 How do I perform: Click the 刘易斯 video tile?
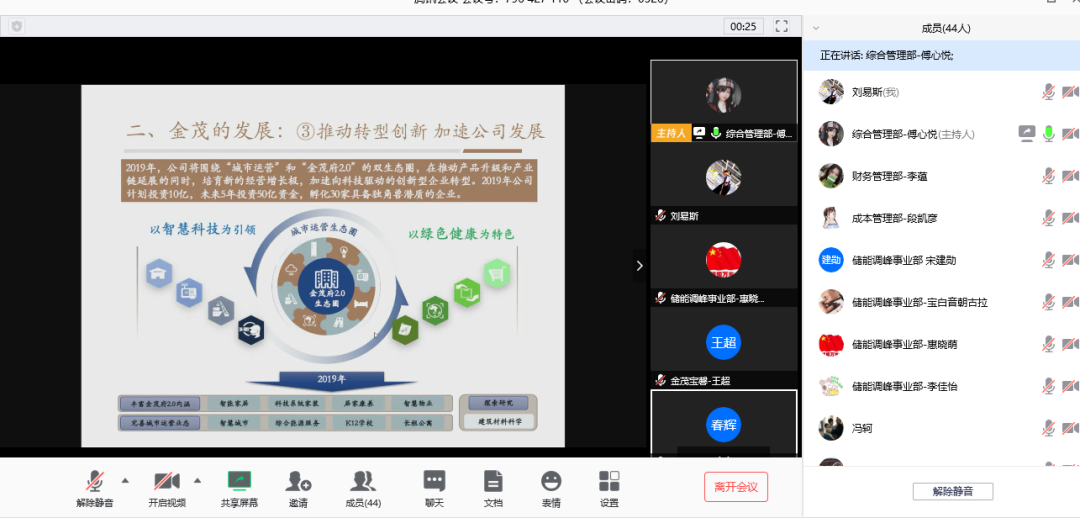(724, 183)
